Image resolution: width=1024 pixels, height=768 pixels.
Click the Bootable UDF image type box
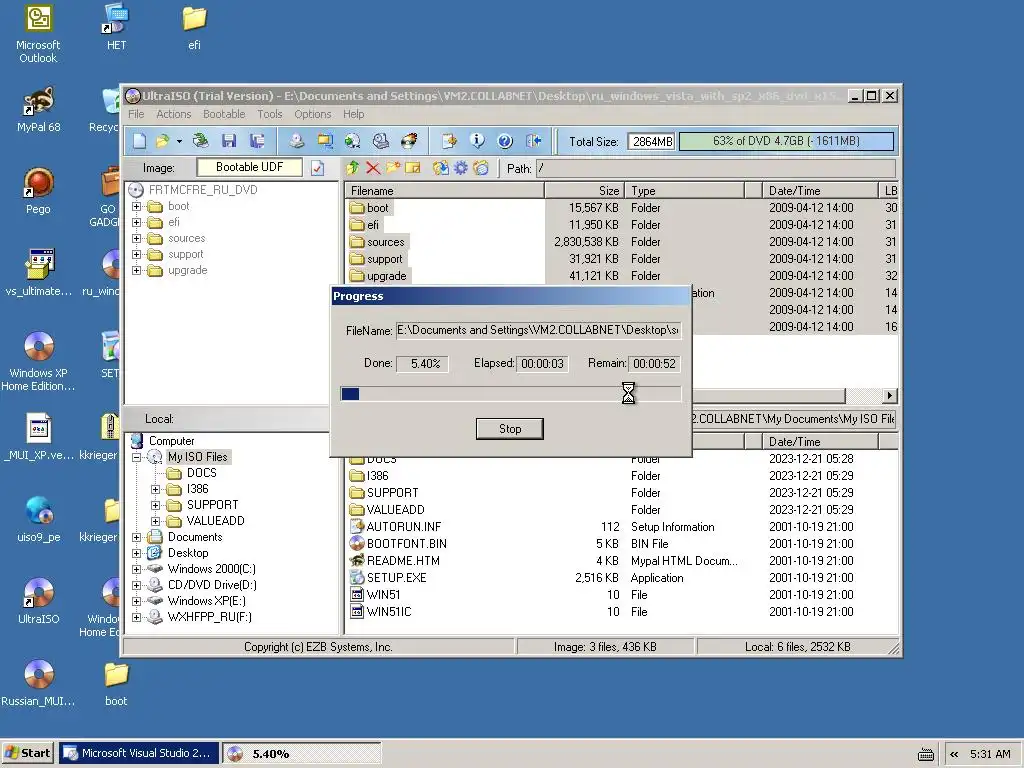249,167
